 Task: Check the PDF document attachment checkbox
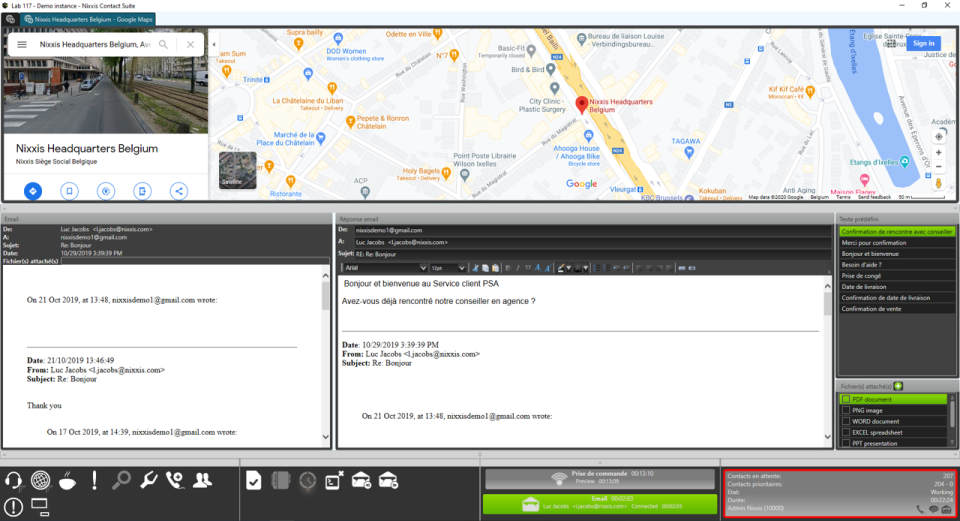tap(846, 399)
